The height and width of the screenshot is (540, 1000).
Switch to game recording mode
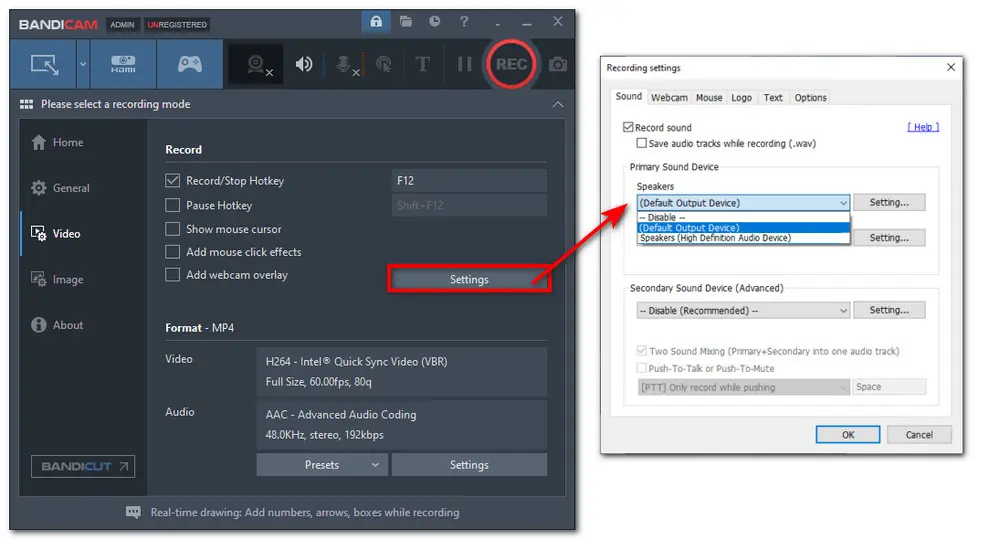tap(189, 64)
